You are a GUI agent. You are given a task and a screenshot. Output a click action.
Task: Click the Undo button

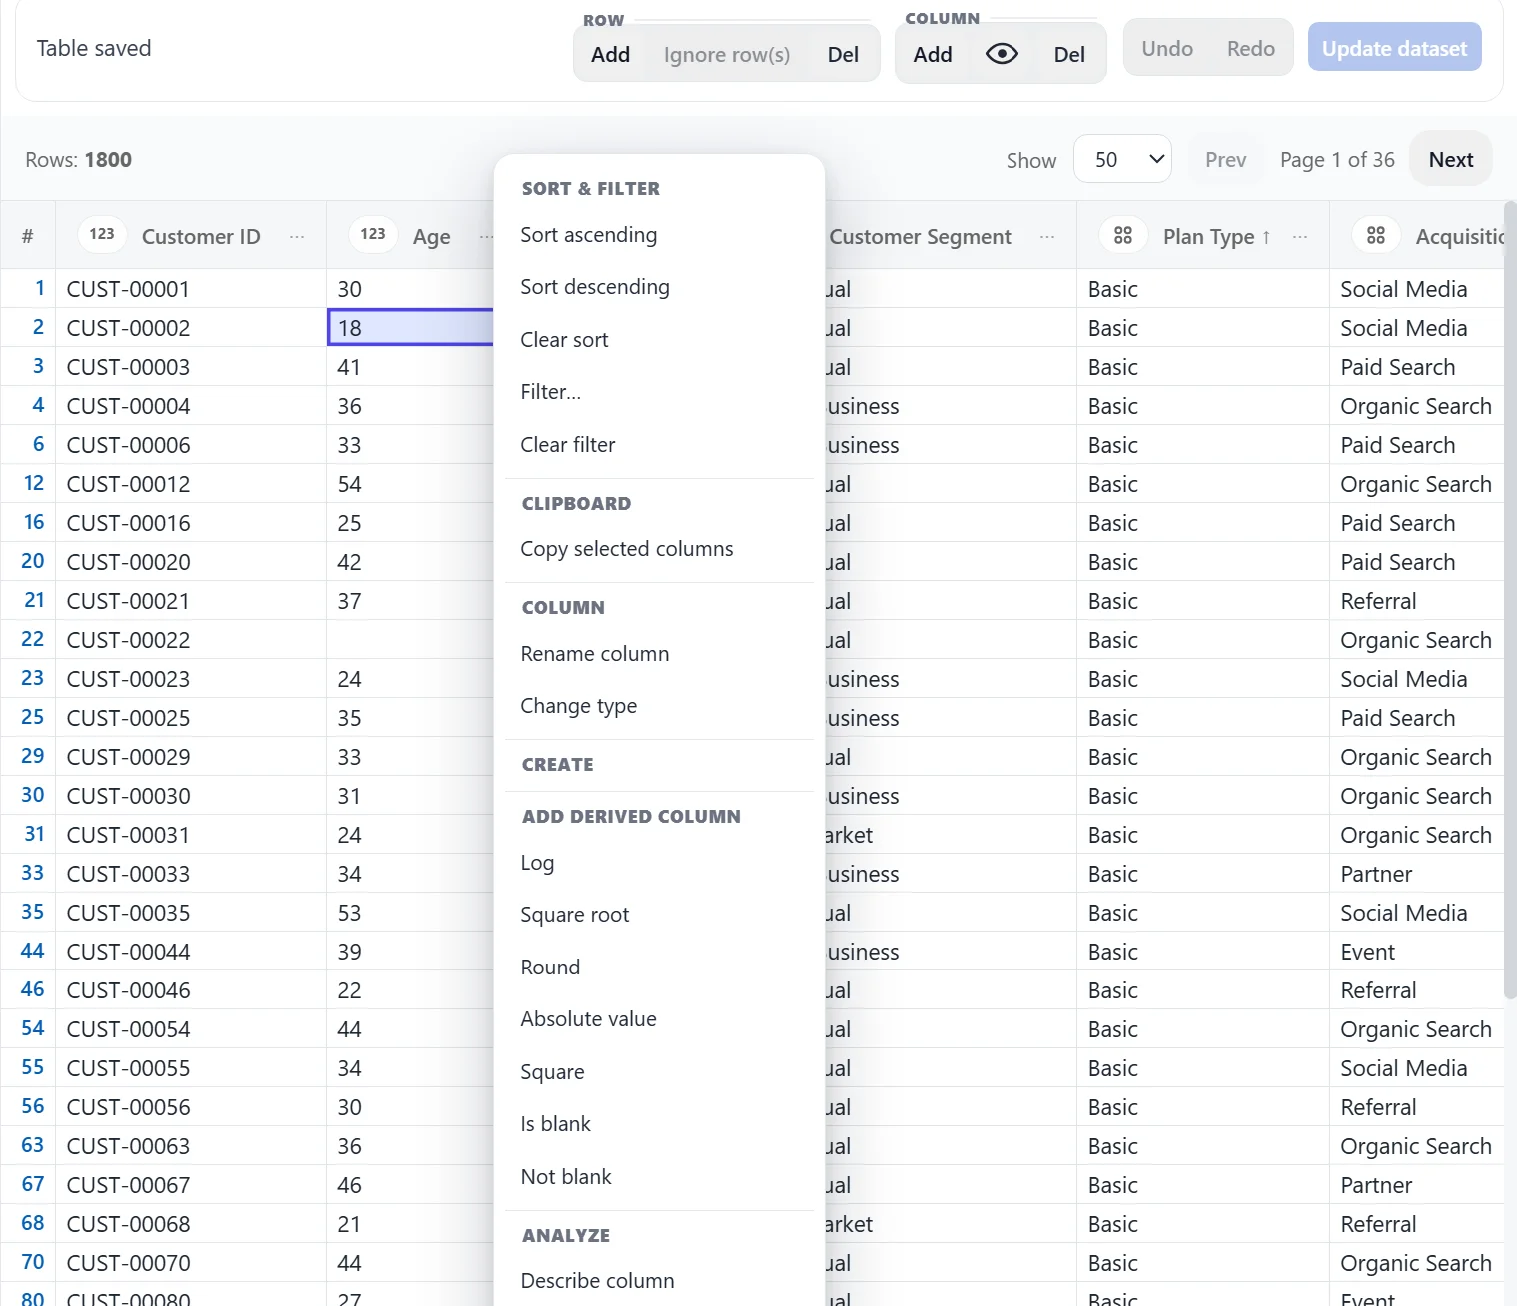pos(1167,48)
